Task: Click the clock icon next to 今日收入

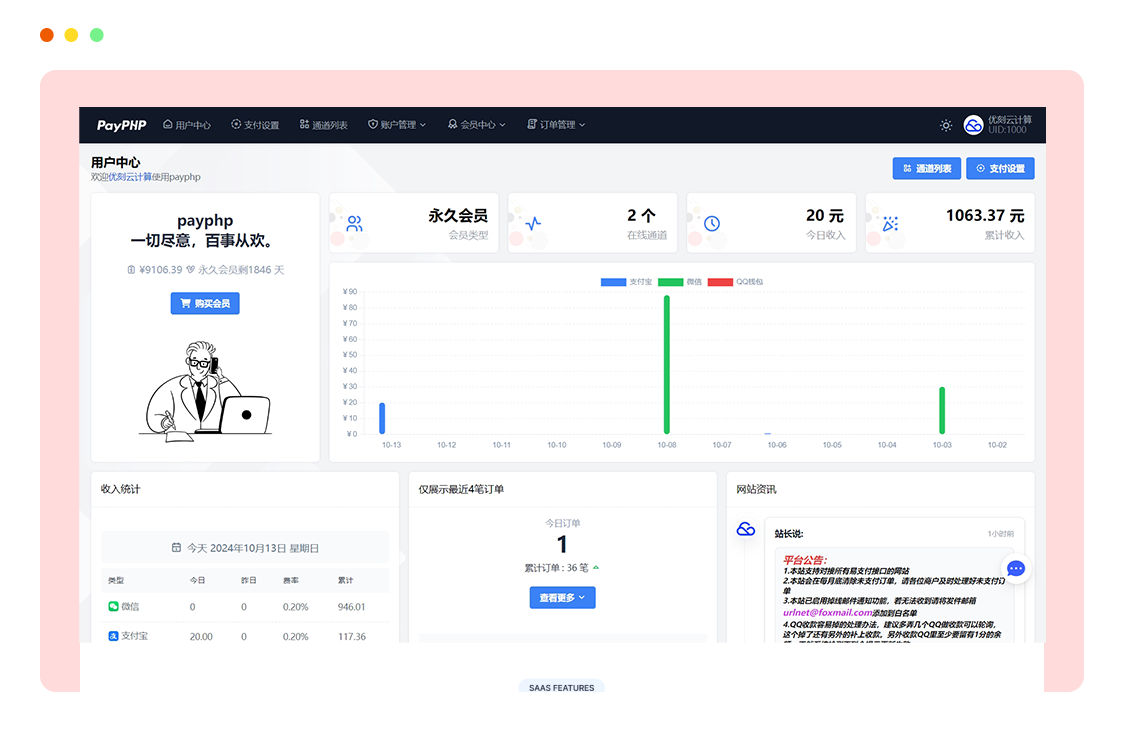Action: tap(709, 222)
